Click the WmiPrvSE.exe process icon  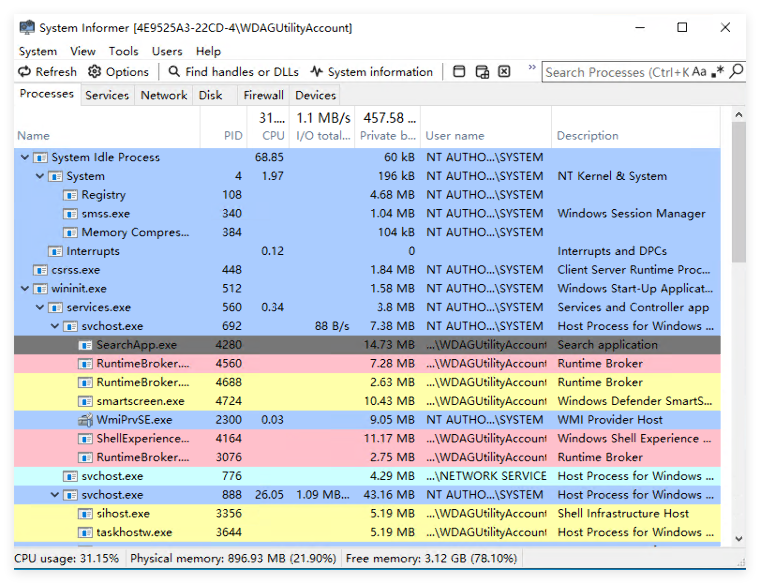pyautogui.click(x=85, y=420)
